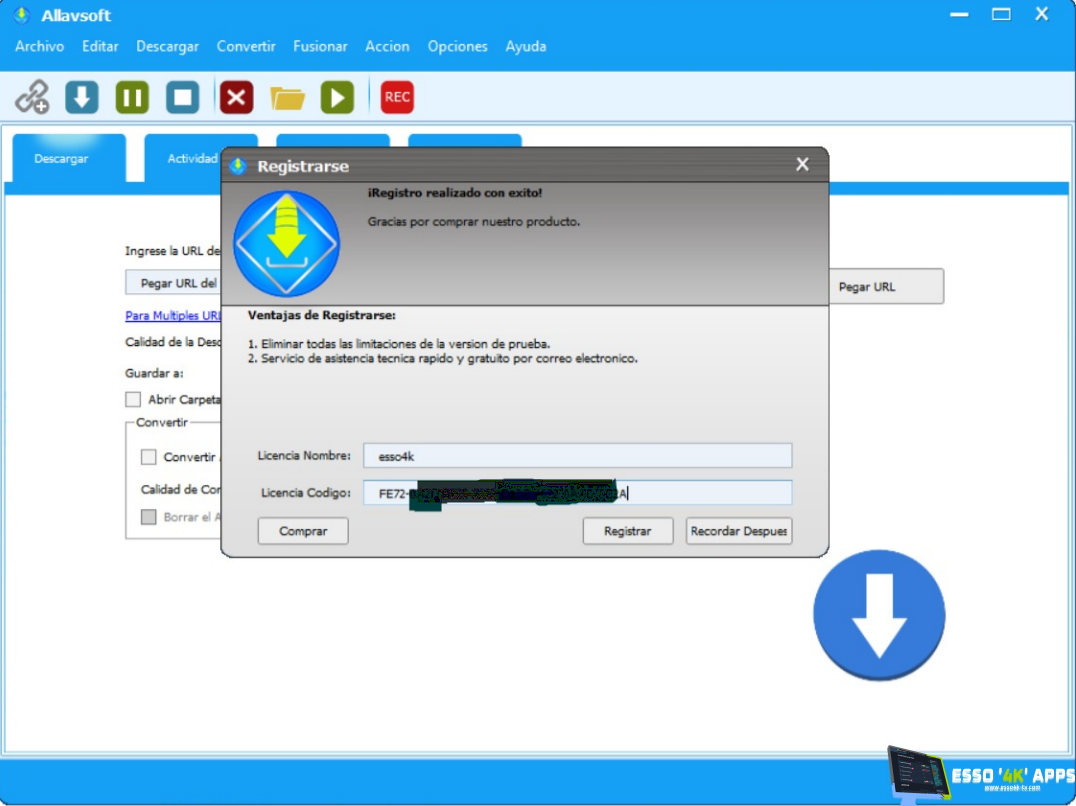Click the red X delete icon
Viewport: 1076px width, 806px height.
236,97
